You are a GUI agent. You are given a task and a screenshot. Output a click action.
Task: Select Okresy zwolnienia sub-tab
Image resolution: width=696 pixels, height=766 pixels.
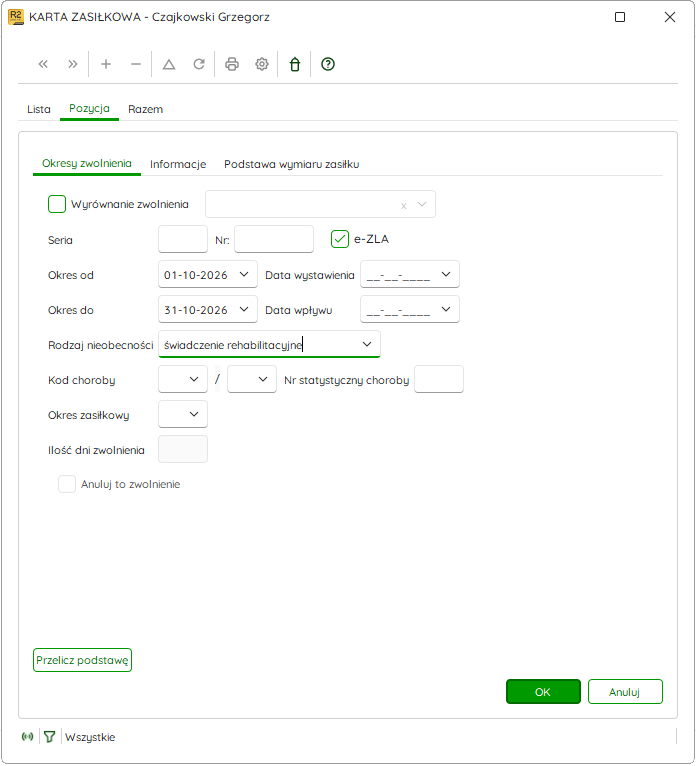87,164
